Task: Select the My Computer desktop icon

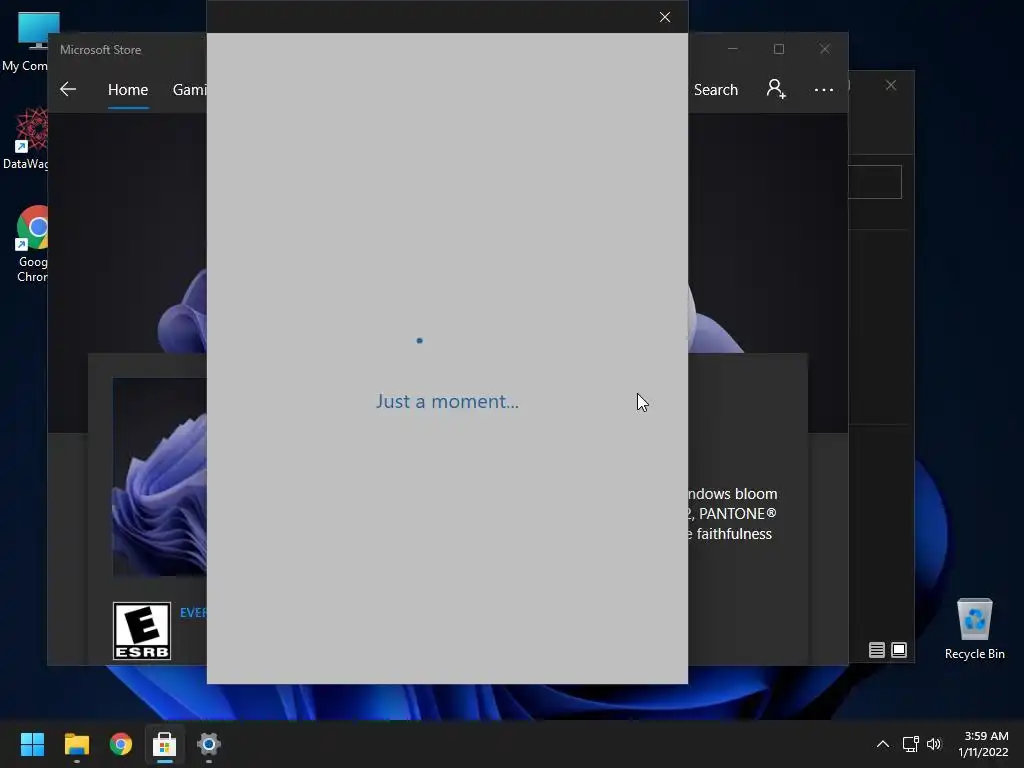Action: pos(25,42)
